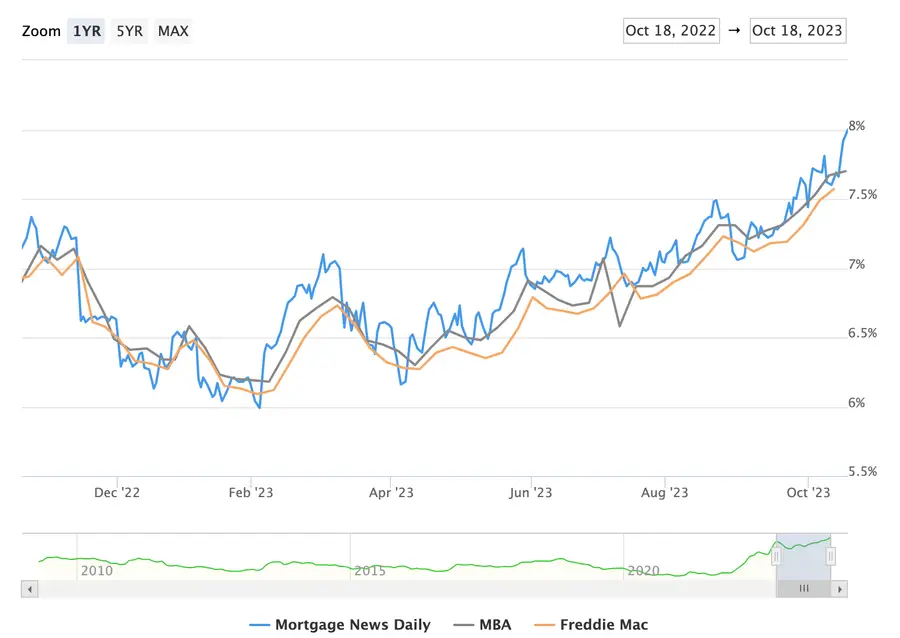The width and height of the screenshot is (900, 638).
Task: Set zoom range to MAX
Action: coord(173,31)
